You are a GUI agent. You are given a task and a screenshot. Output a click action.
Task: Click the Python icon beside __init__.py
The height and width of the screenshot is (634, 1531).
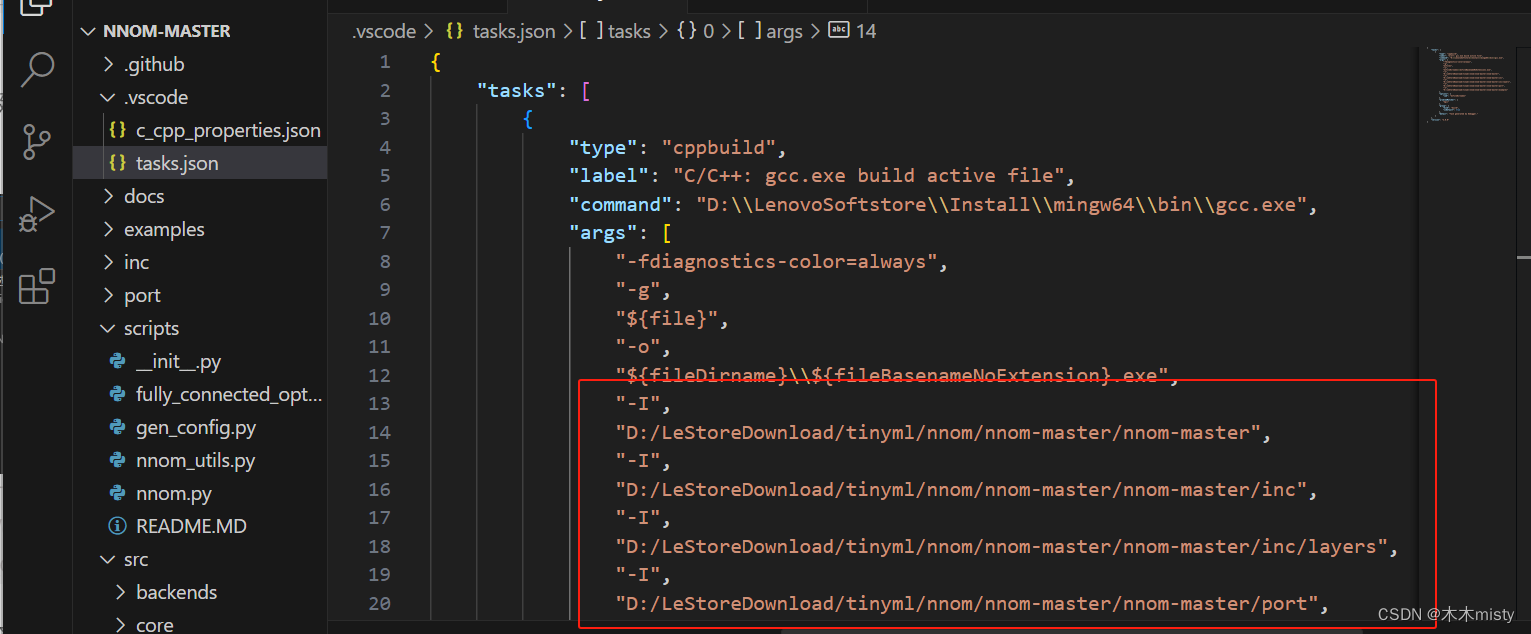(117, 361)
